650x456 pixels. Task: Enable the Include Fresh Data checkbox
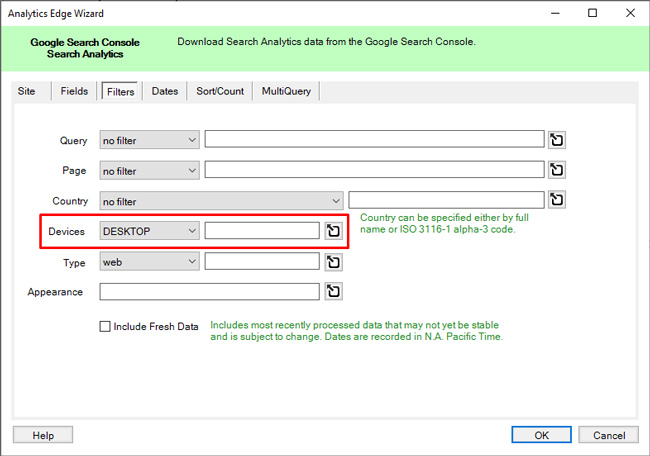tap(105, 326)
